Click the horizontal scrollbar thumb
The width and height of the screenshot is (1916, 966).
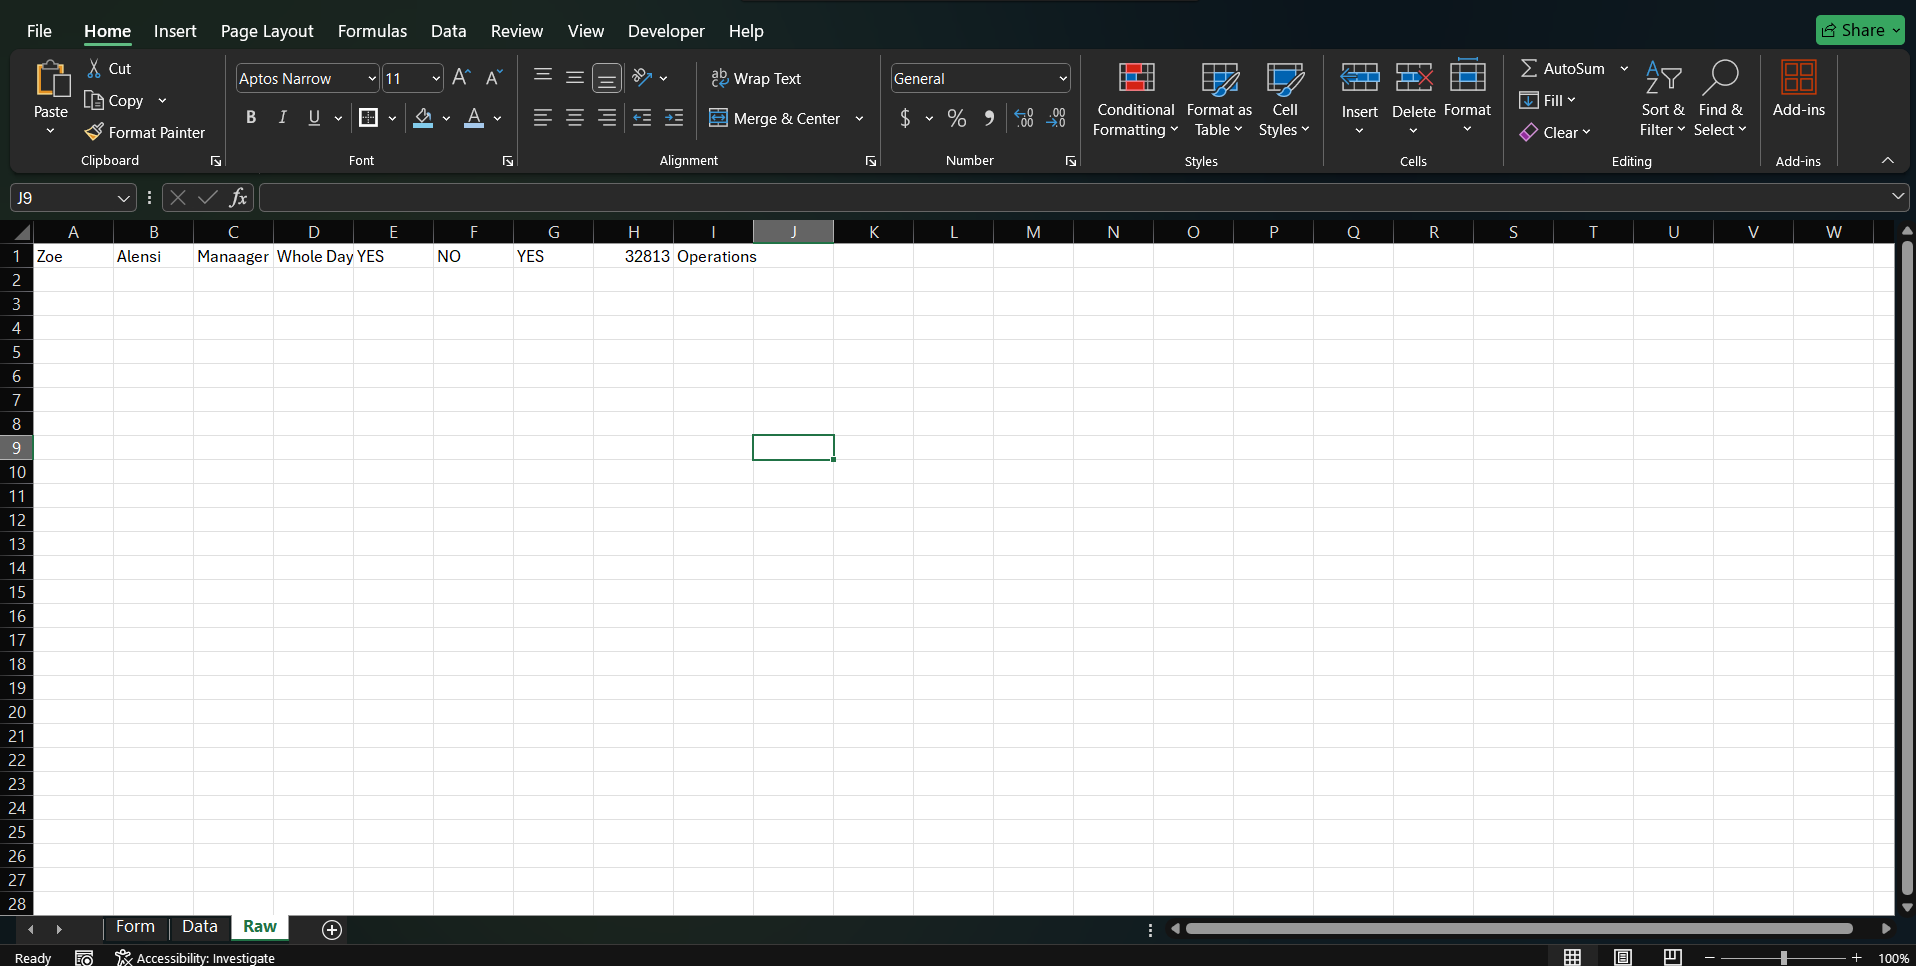pyautogui.click(x=1519, y=929)
